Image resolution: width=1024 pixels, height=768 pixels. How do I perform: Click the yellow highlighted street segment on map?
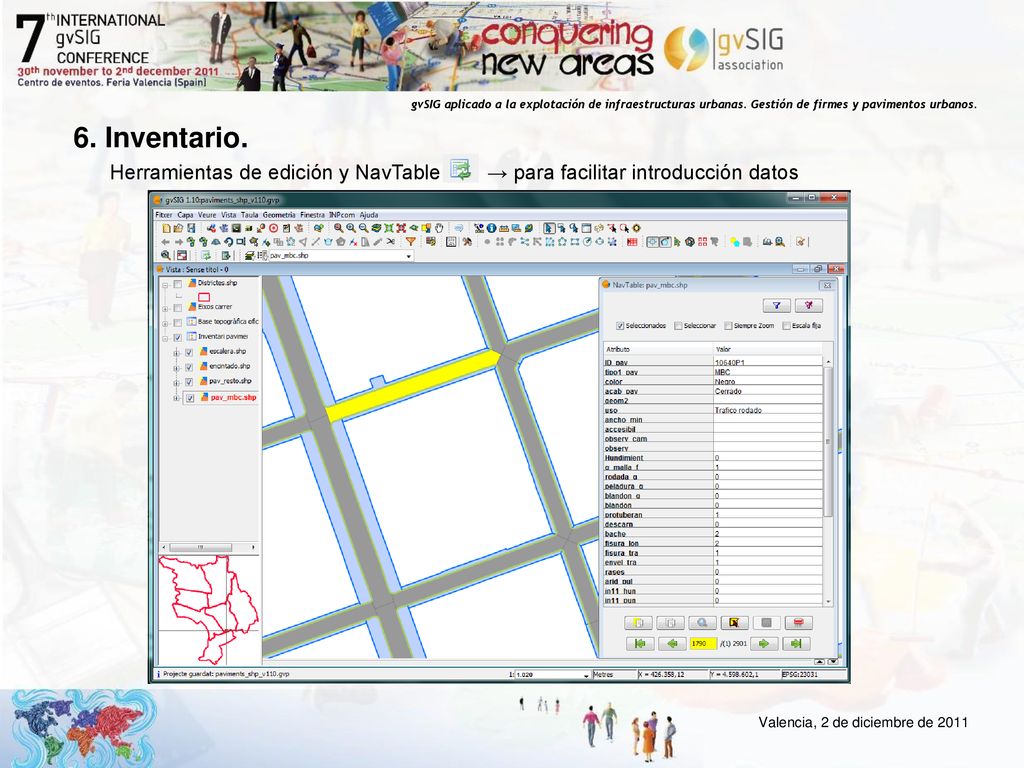point(413,386)
